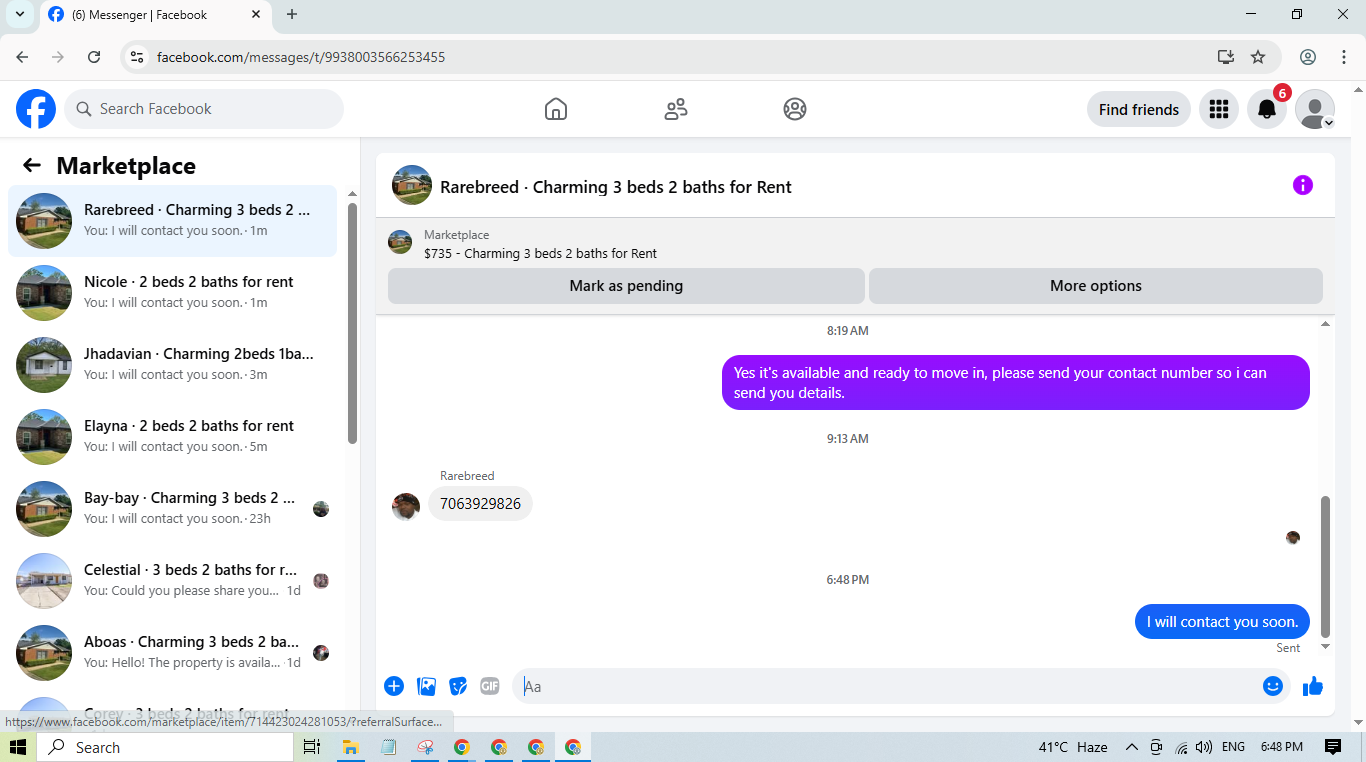Click the Windows taskbar Search box
1366x762 pixels.
166,747
